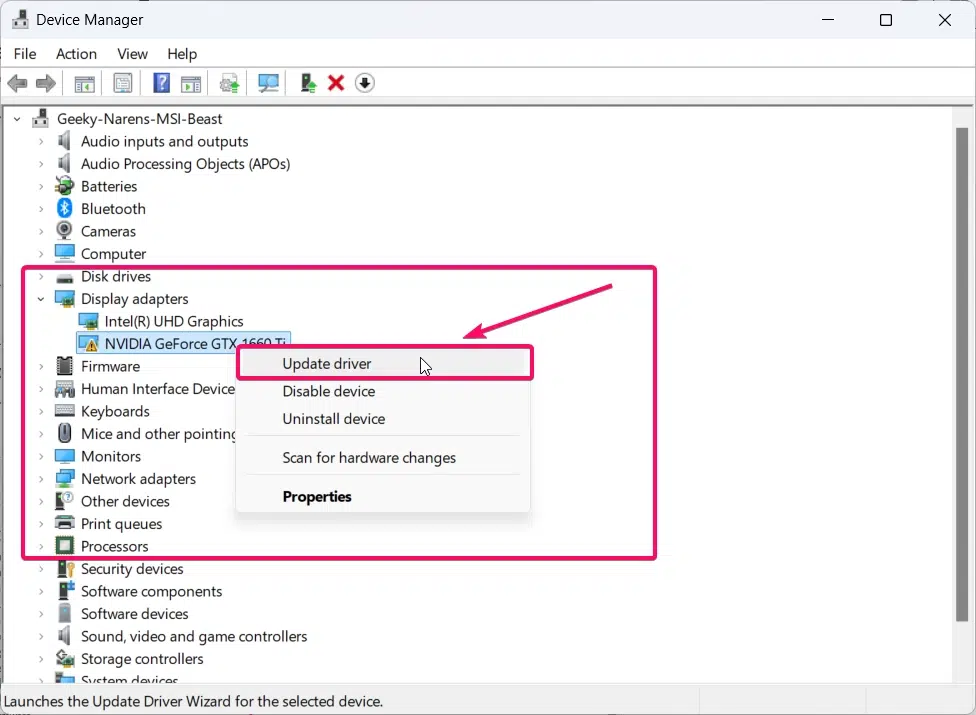The width and height of the screenshot is (976, 715).
Task: Click the red X Uninstall device icon
Action: pos(336,83)
